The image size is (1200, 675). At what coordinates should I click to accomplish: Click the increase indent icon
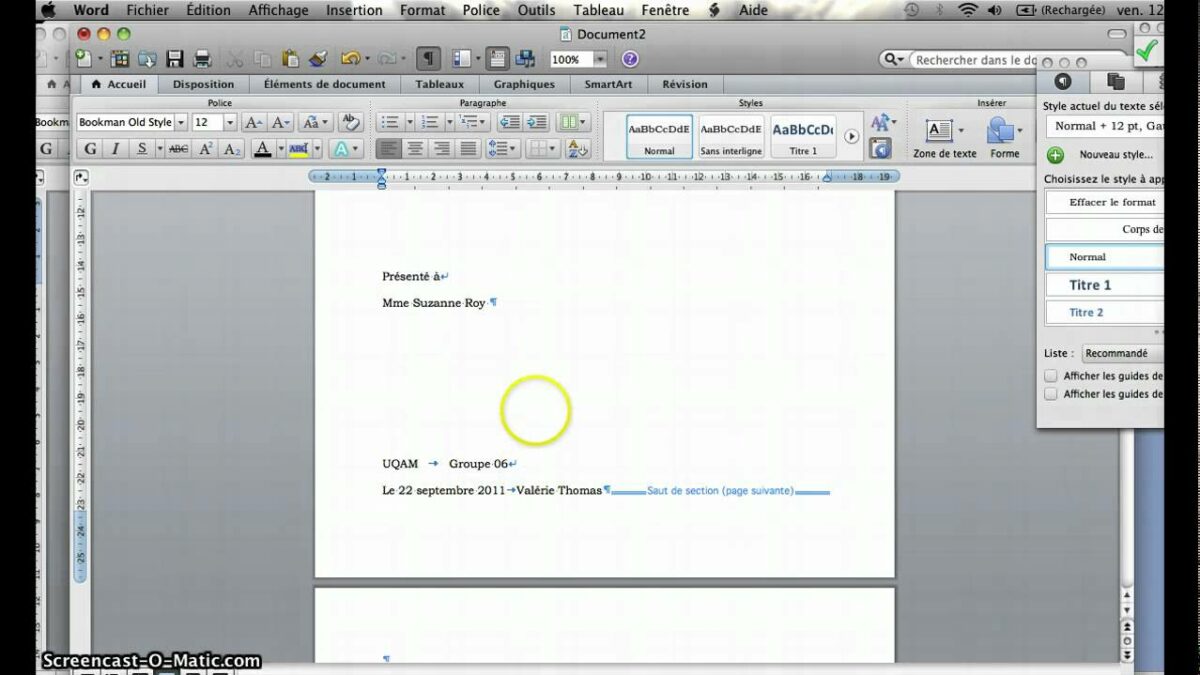point(537,122)
